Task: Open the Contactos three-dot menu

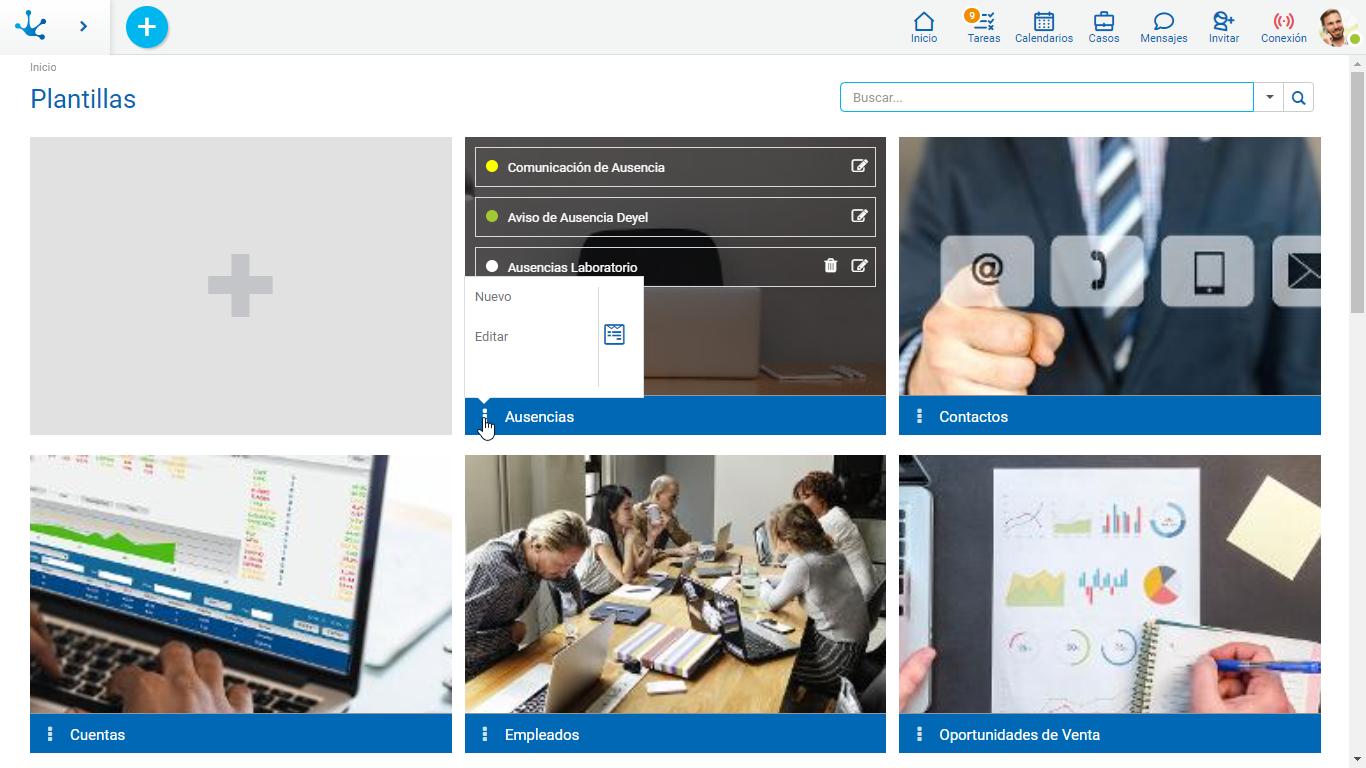Action: [x=919, y=416]
